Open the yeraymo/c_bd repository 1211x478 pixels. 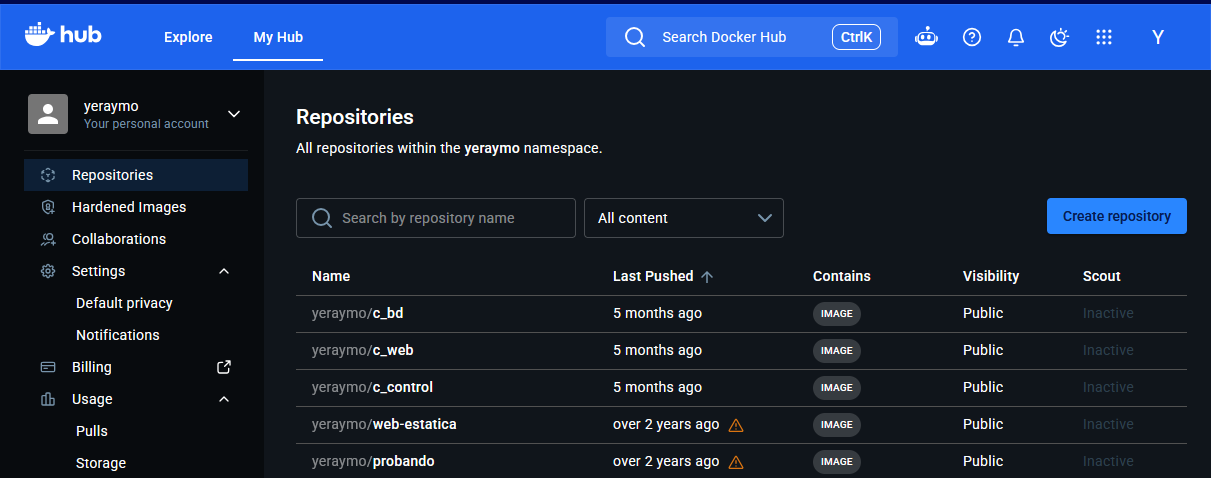[358, 313]
